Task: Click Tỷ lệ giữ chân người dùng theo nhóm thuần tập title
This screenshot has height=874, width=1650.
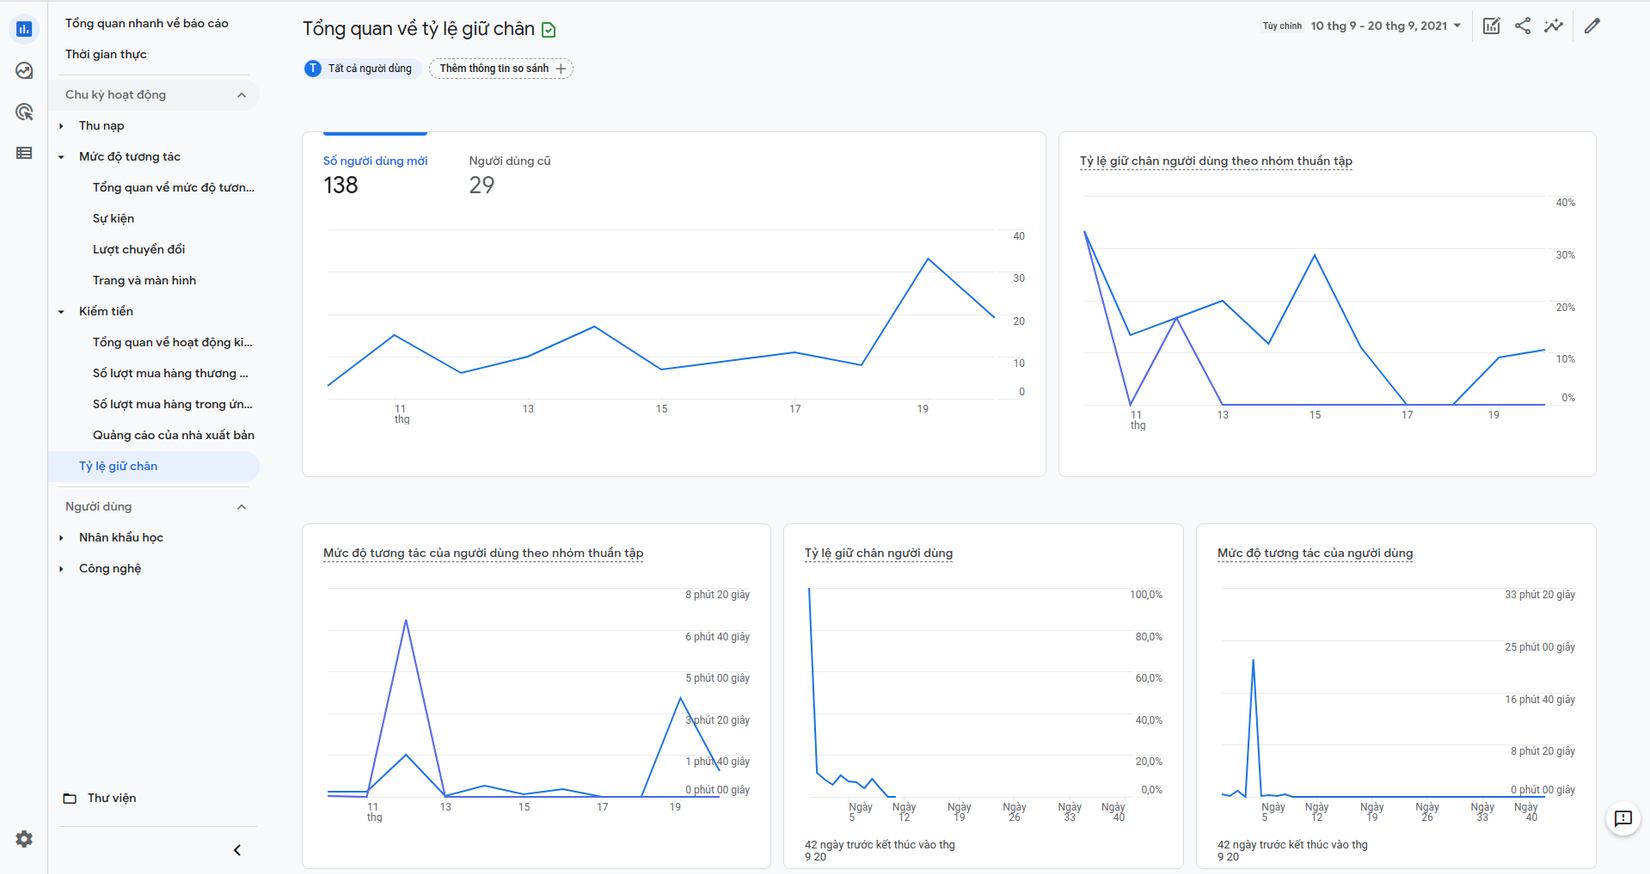Action: pos(1216,161)
